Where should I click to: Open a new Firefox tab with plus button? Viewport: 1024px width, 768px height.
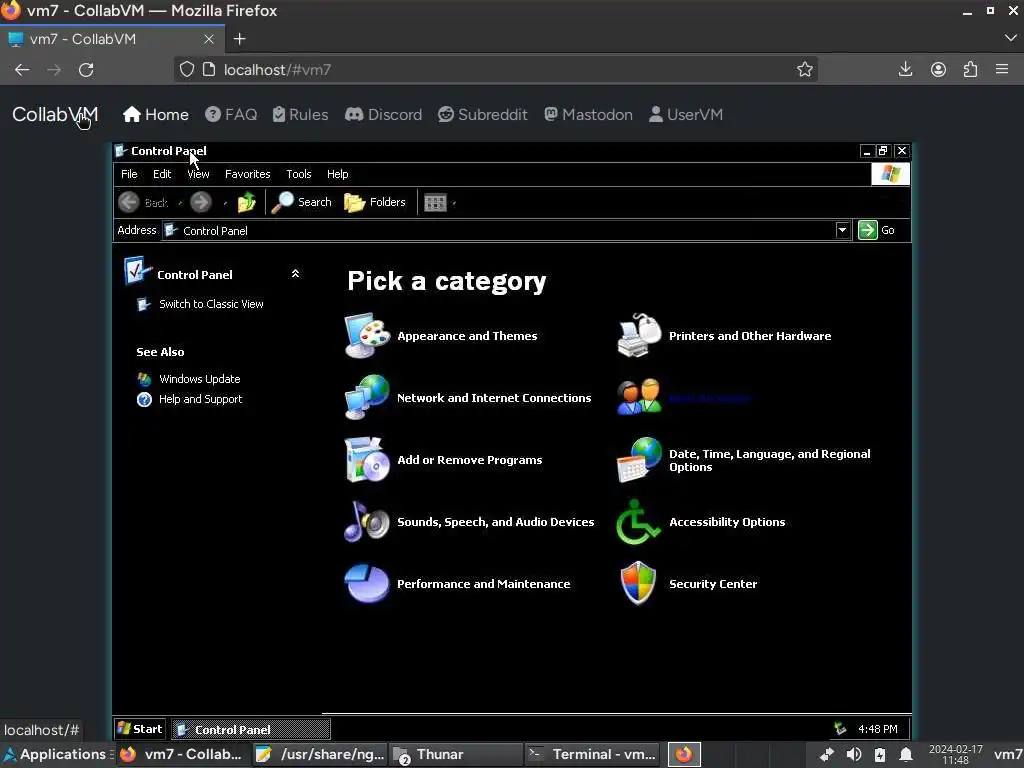pyautogui.click(x=240, y=39)
